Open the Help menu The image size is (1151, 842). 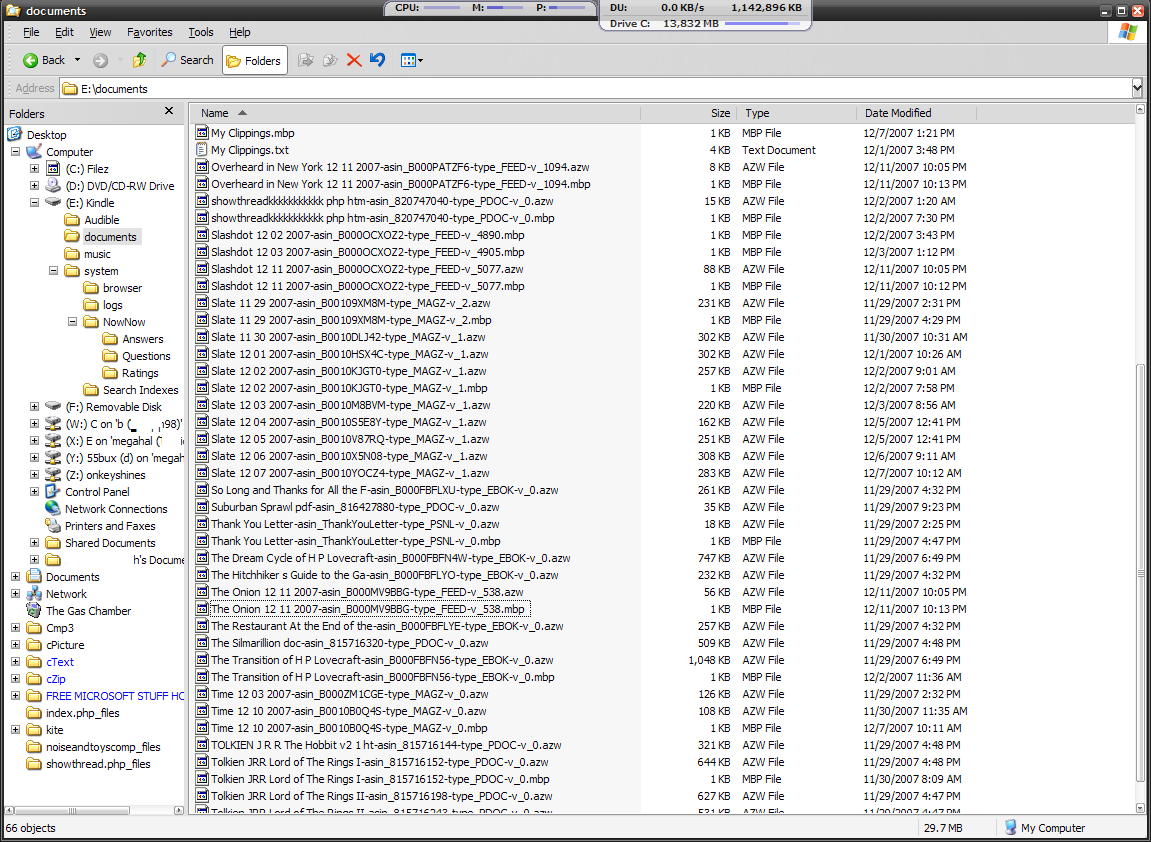click(239, 32)
